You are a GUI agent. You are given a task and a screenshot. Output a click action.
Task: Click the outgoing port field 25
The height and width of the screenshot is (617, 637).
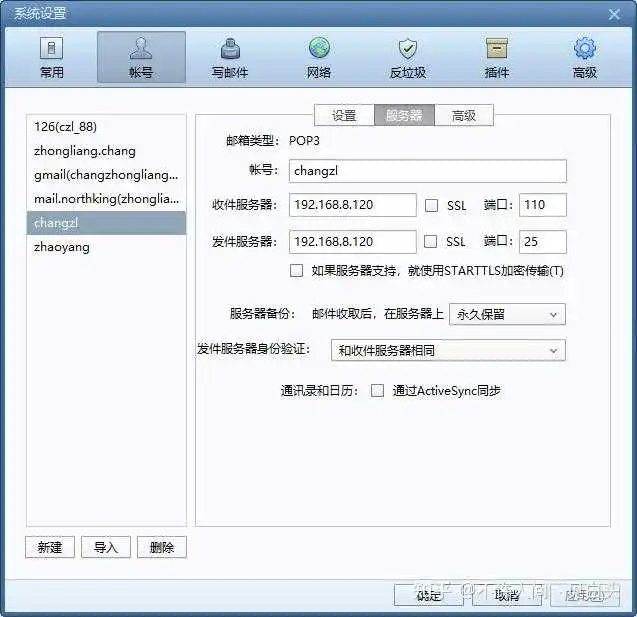543,242
